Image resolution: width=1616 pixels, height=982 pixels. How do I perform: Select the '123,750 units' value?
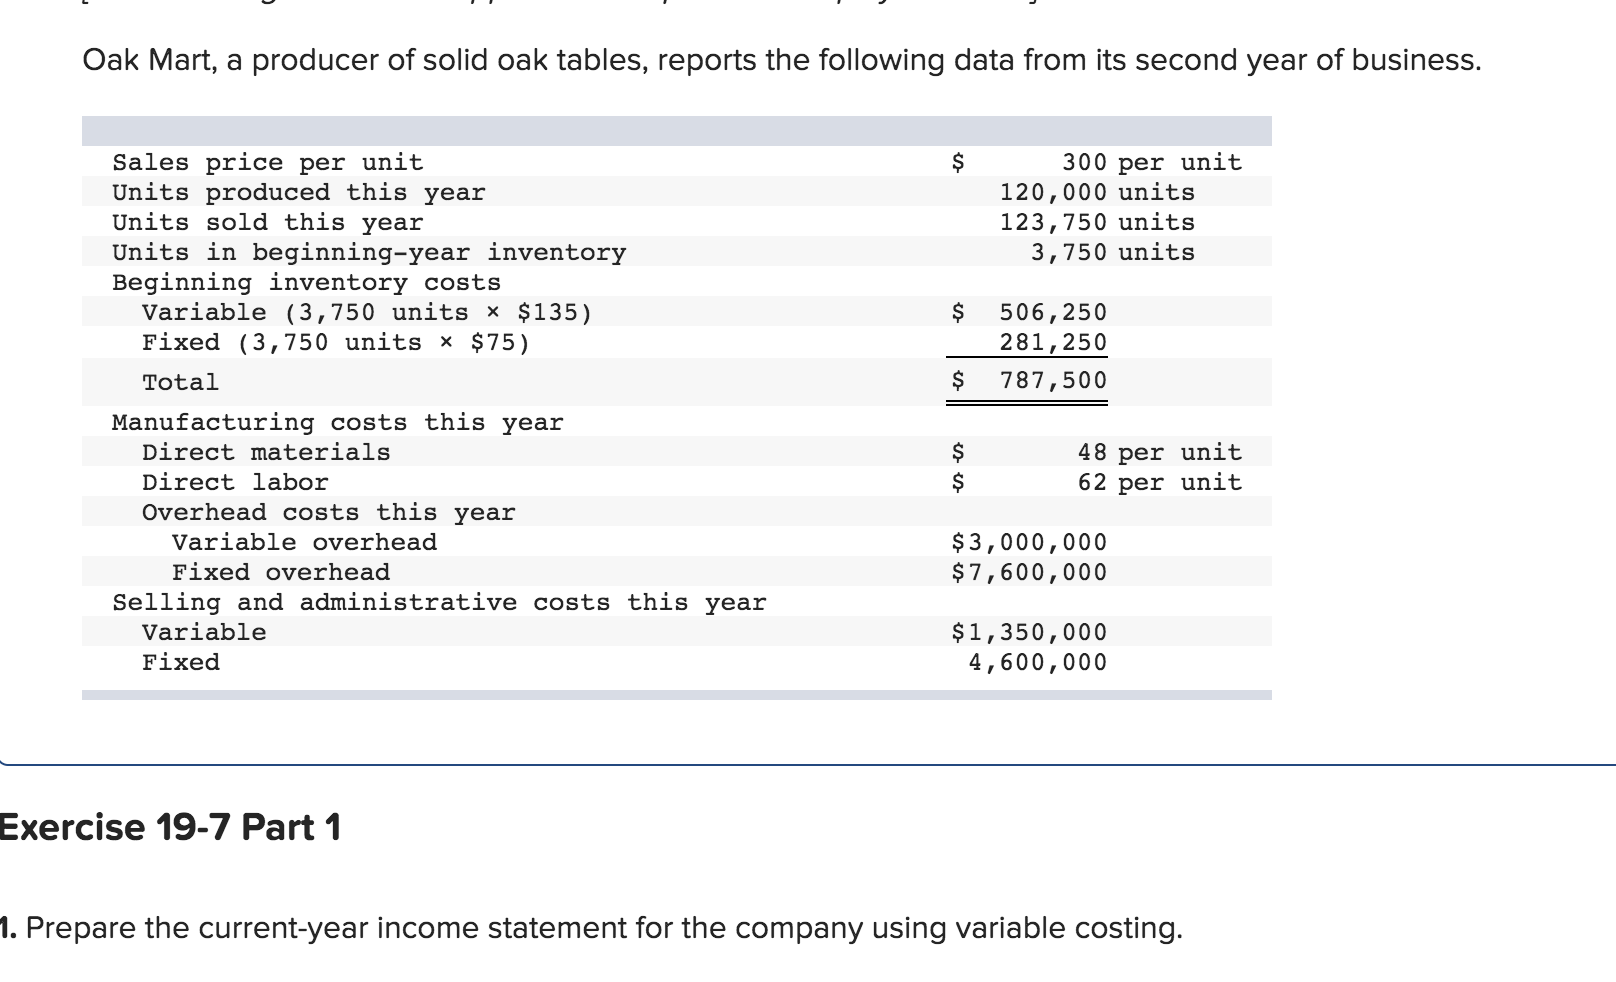pos(1097,222)
